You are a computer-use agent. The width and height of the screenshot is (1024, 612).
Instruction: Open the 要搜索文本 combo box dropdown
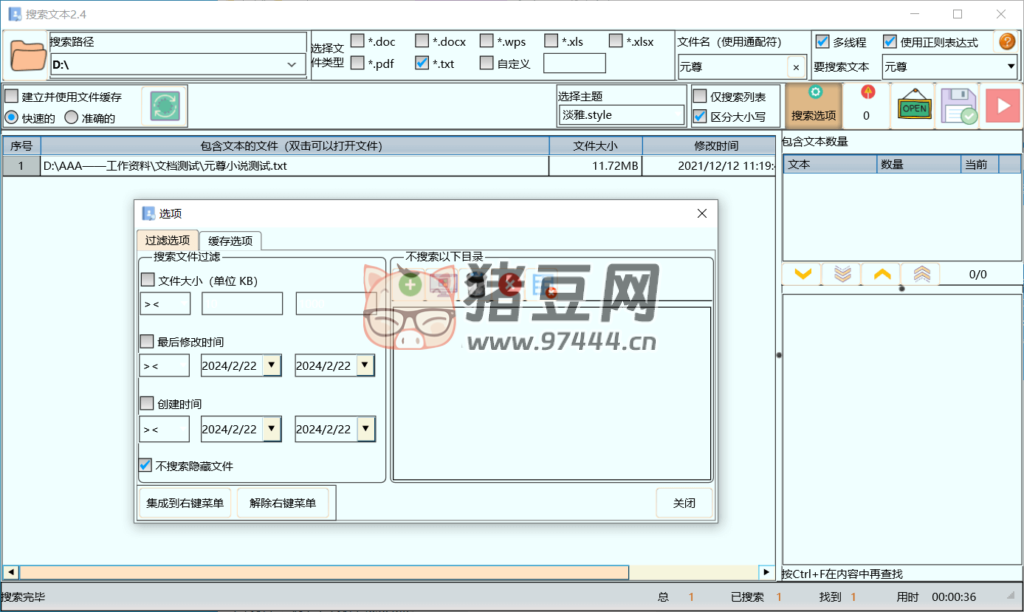coord(1010,67)
